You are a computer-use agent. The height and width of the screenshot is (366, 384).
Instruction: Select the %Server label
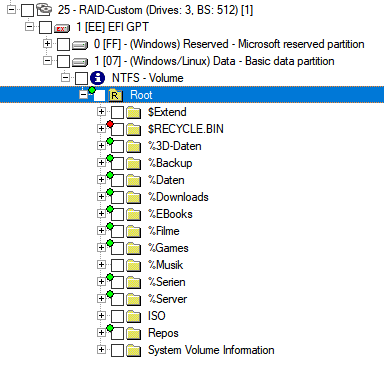pos(167,299)
